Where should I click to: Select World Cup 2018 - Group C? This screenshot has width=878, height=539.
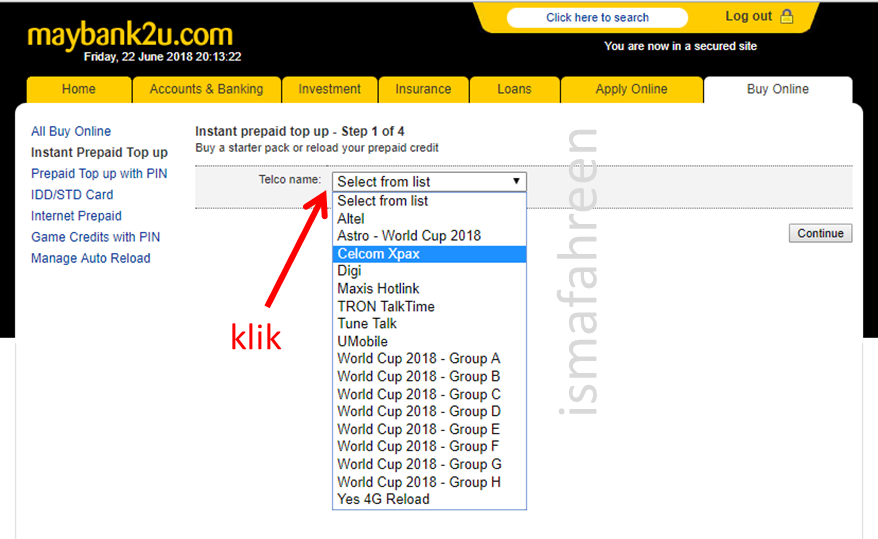coord(429,395)
